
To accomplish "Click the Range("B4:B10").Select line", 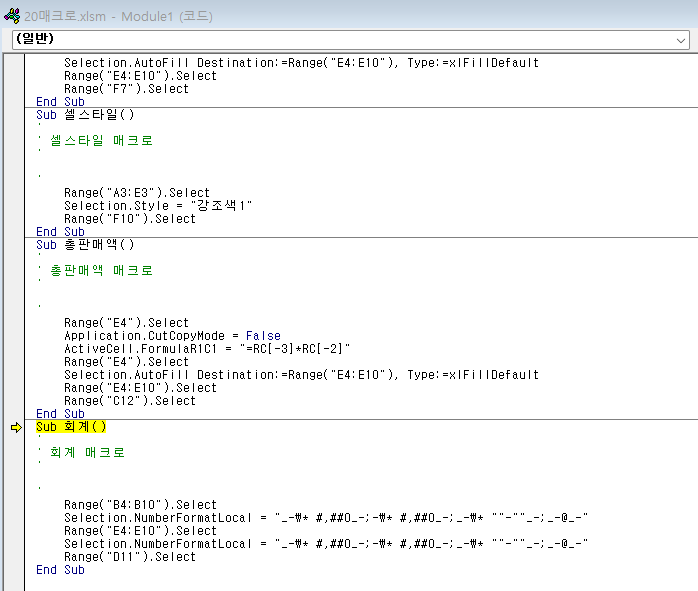I will coord(140,505).
